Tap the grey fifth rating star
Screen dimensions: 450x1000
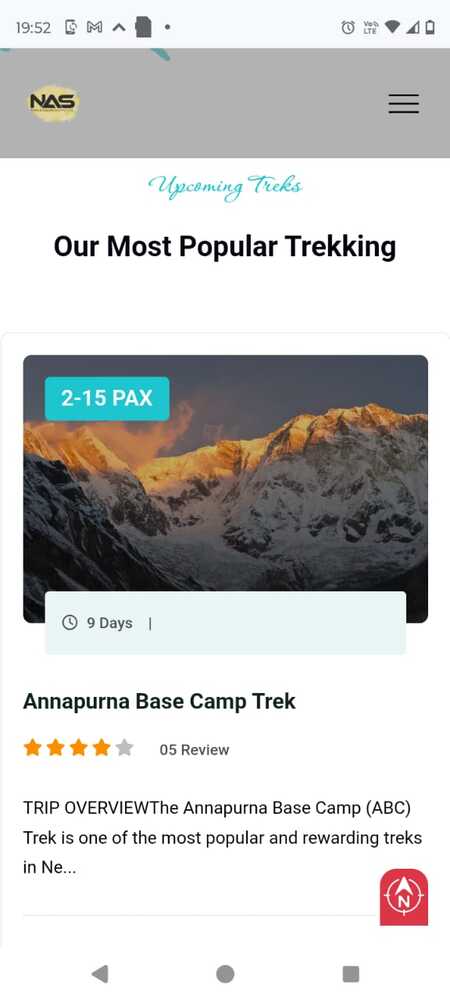[124, 747]
